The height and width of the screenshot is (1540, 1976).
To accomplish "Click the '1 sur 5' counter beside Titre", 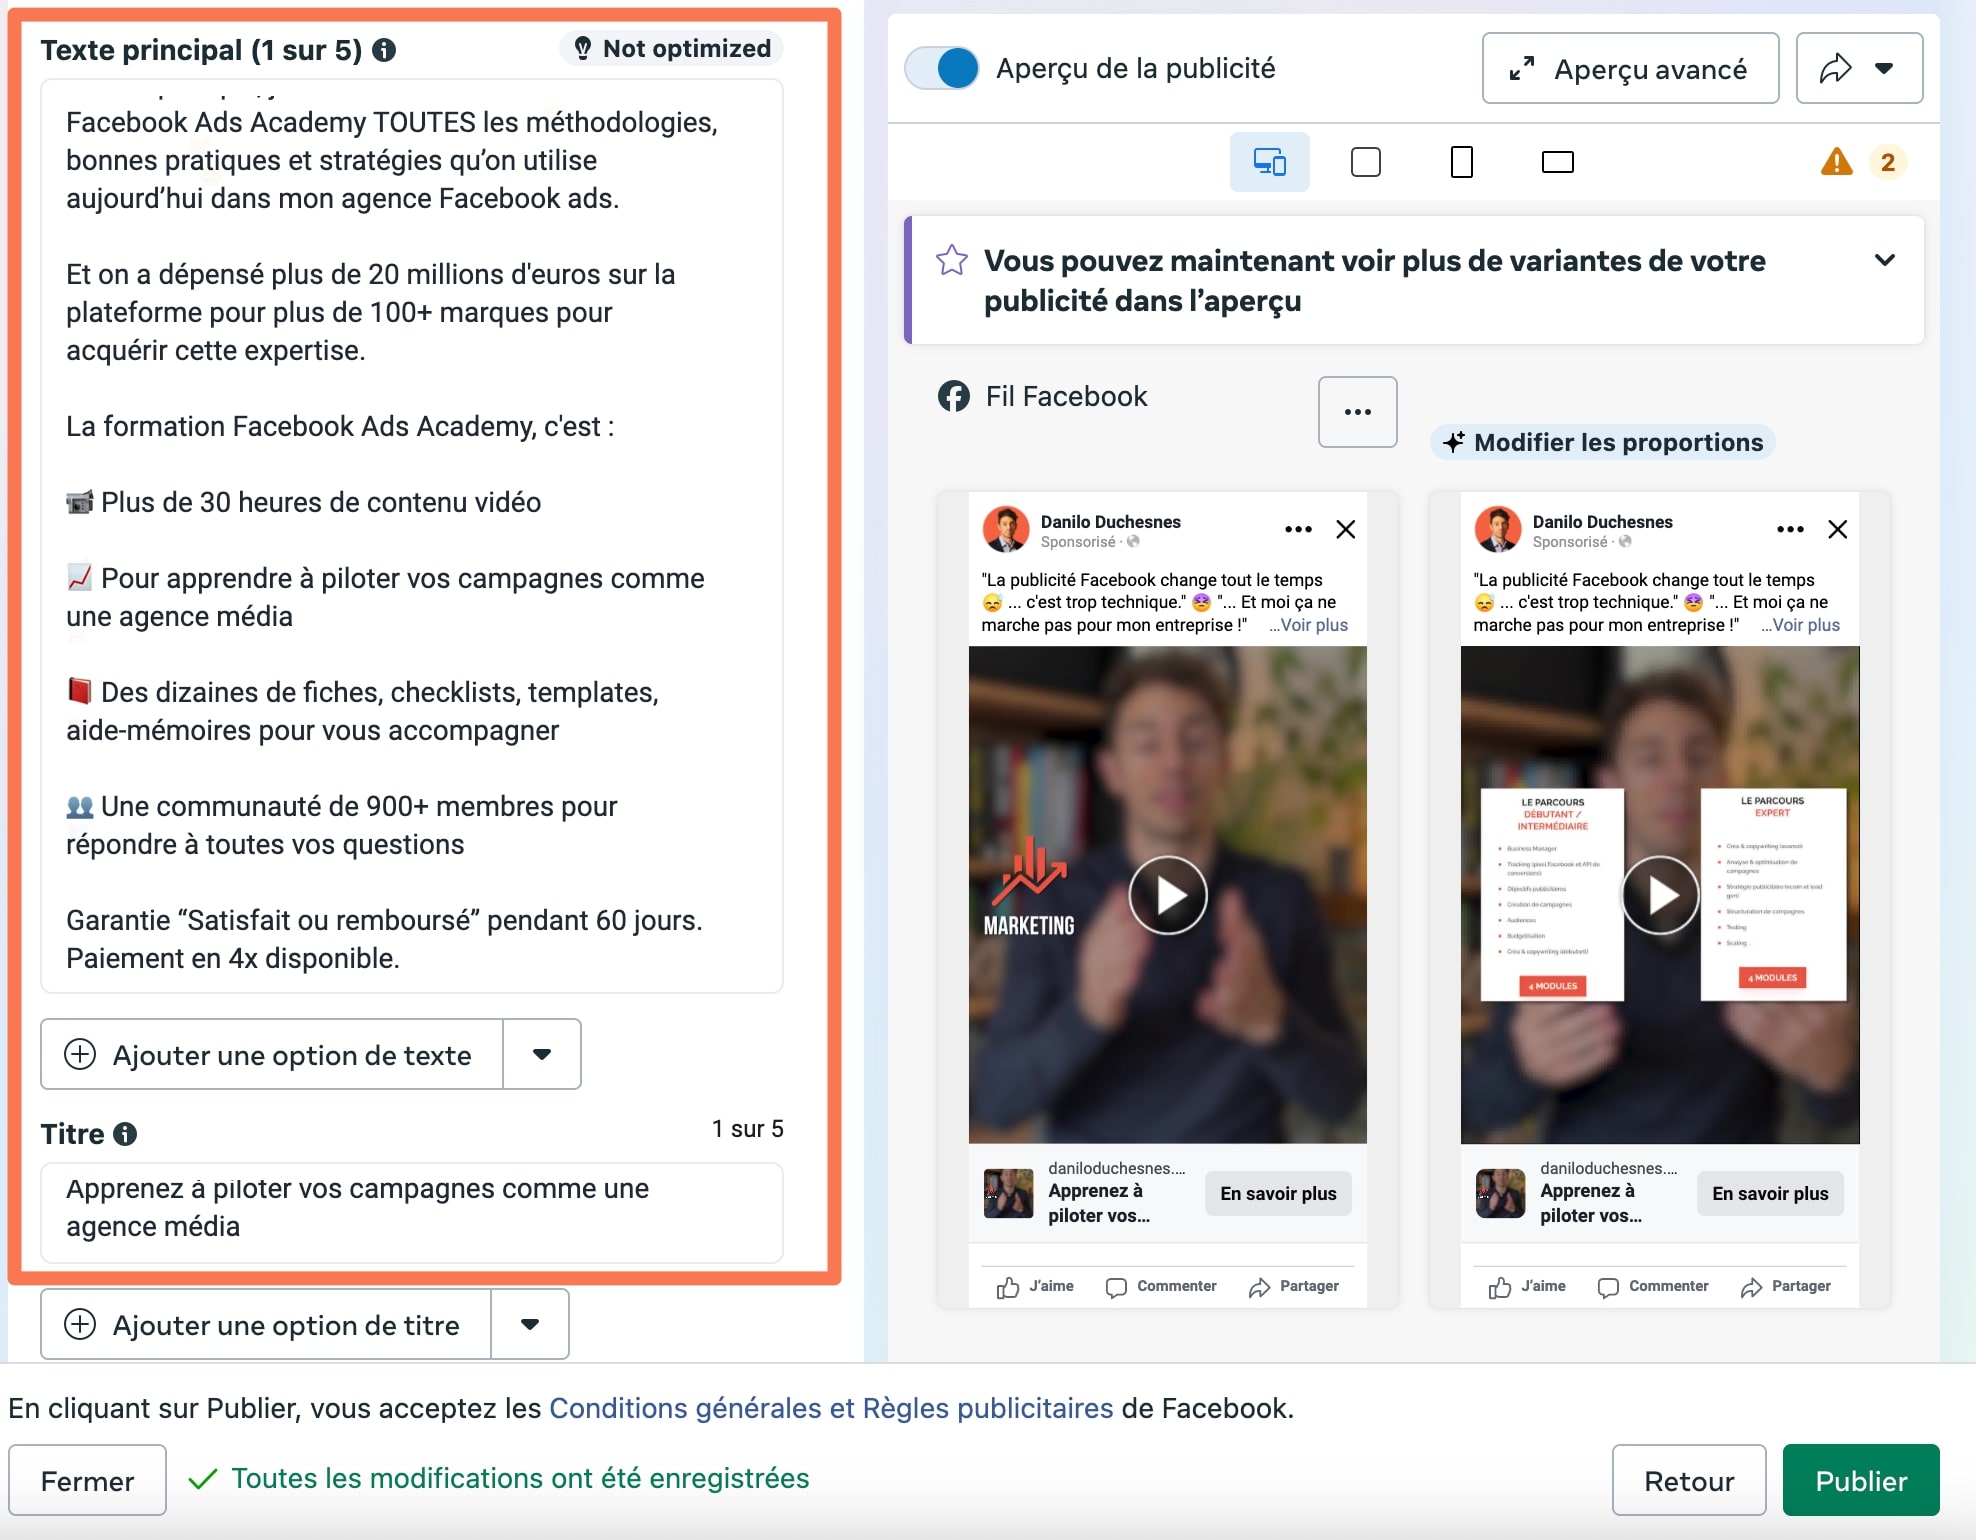I will click(747, 1129).
